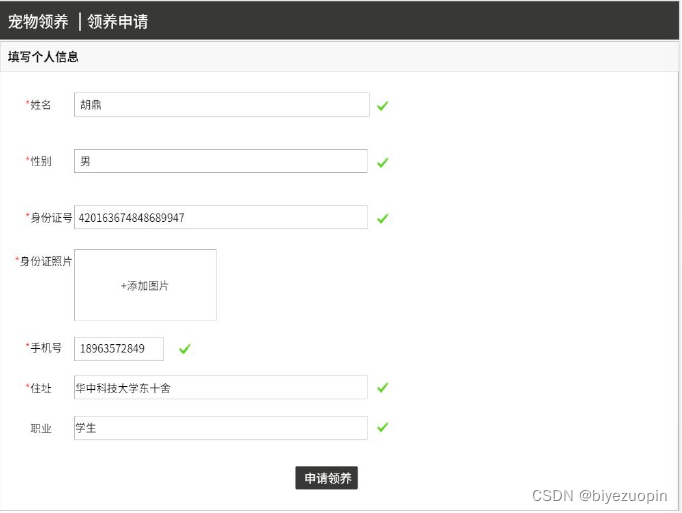
Task: Click the green checkmark beside 职业
Action: [383, 427]
